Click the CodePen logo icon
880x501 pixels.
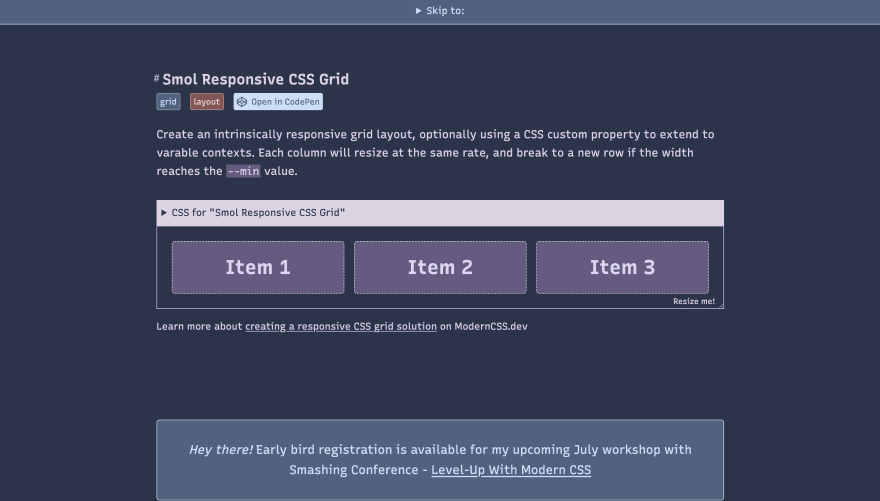[242, 102]
